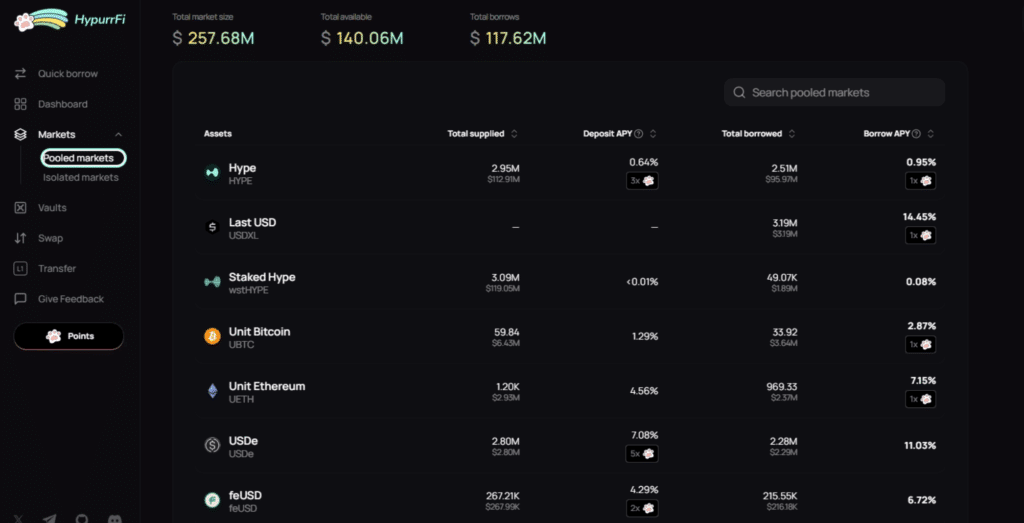Click the feUSD token icon
1024x523 pixels.
(x=212, y=500)
